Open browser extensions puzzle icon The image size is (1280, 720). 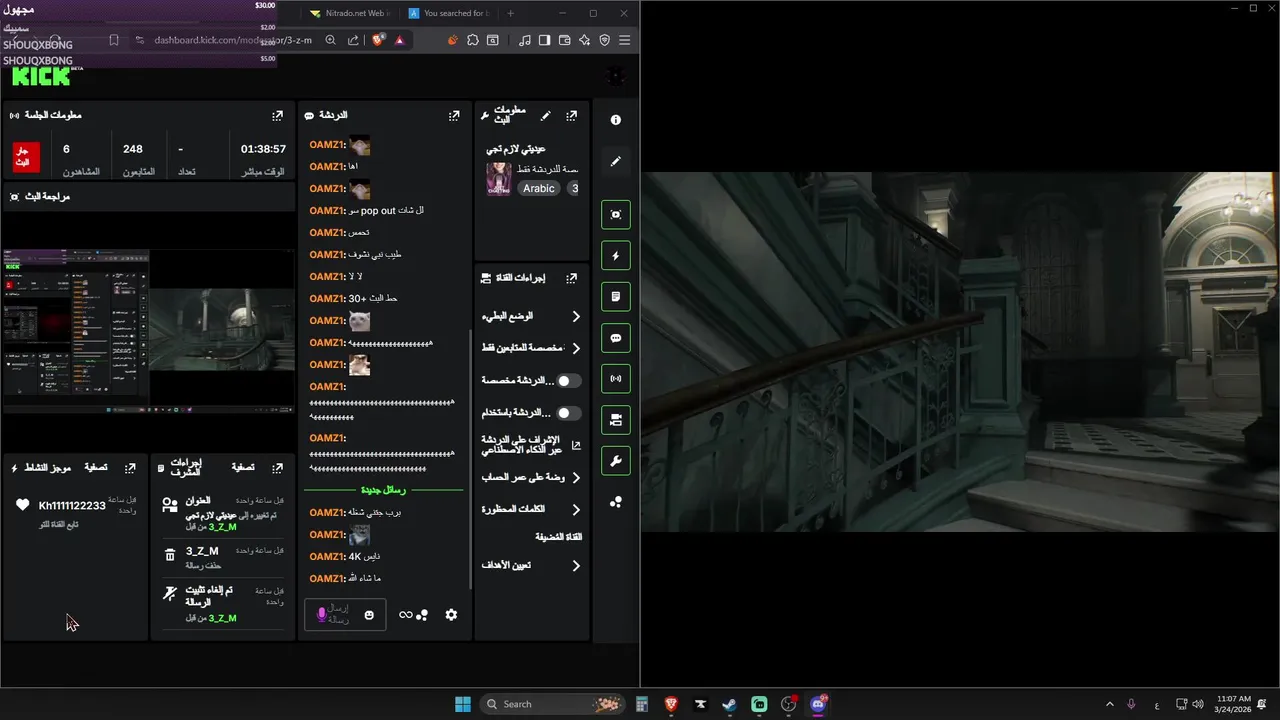pos(473,40)
